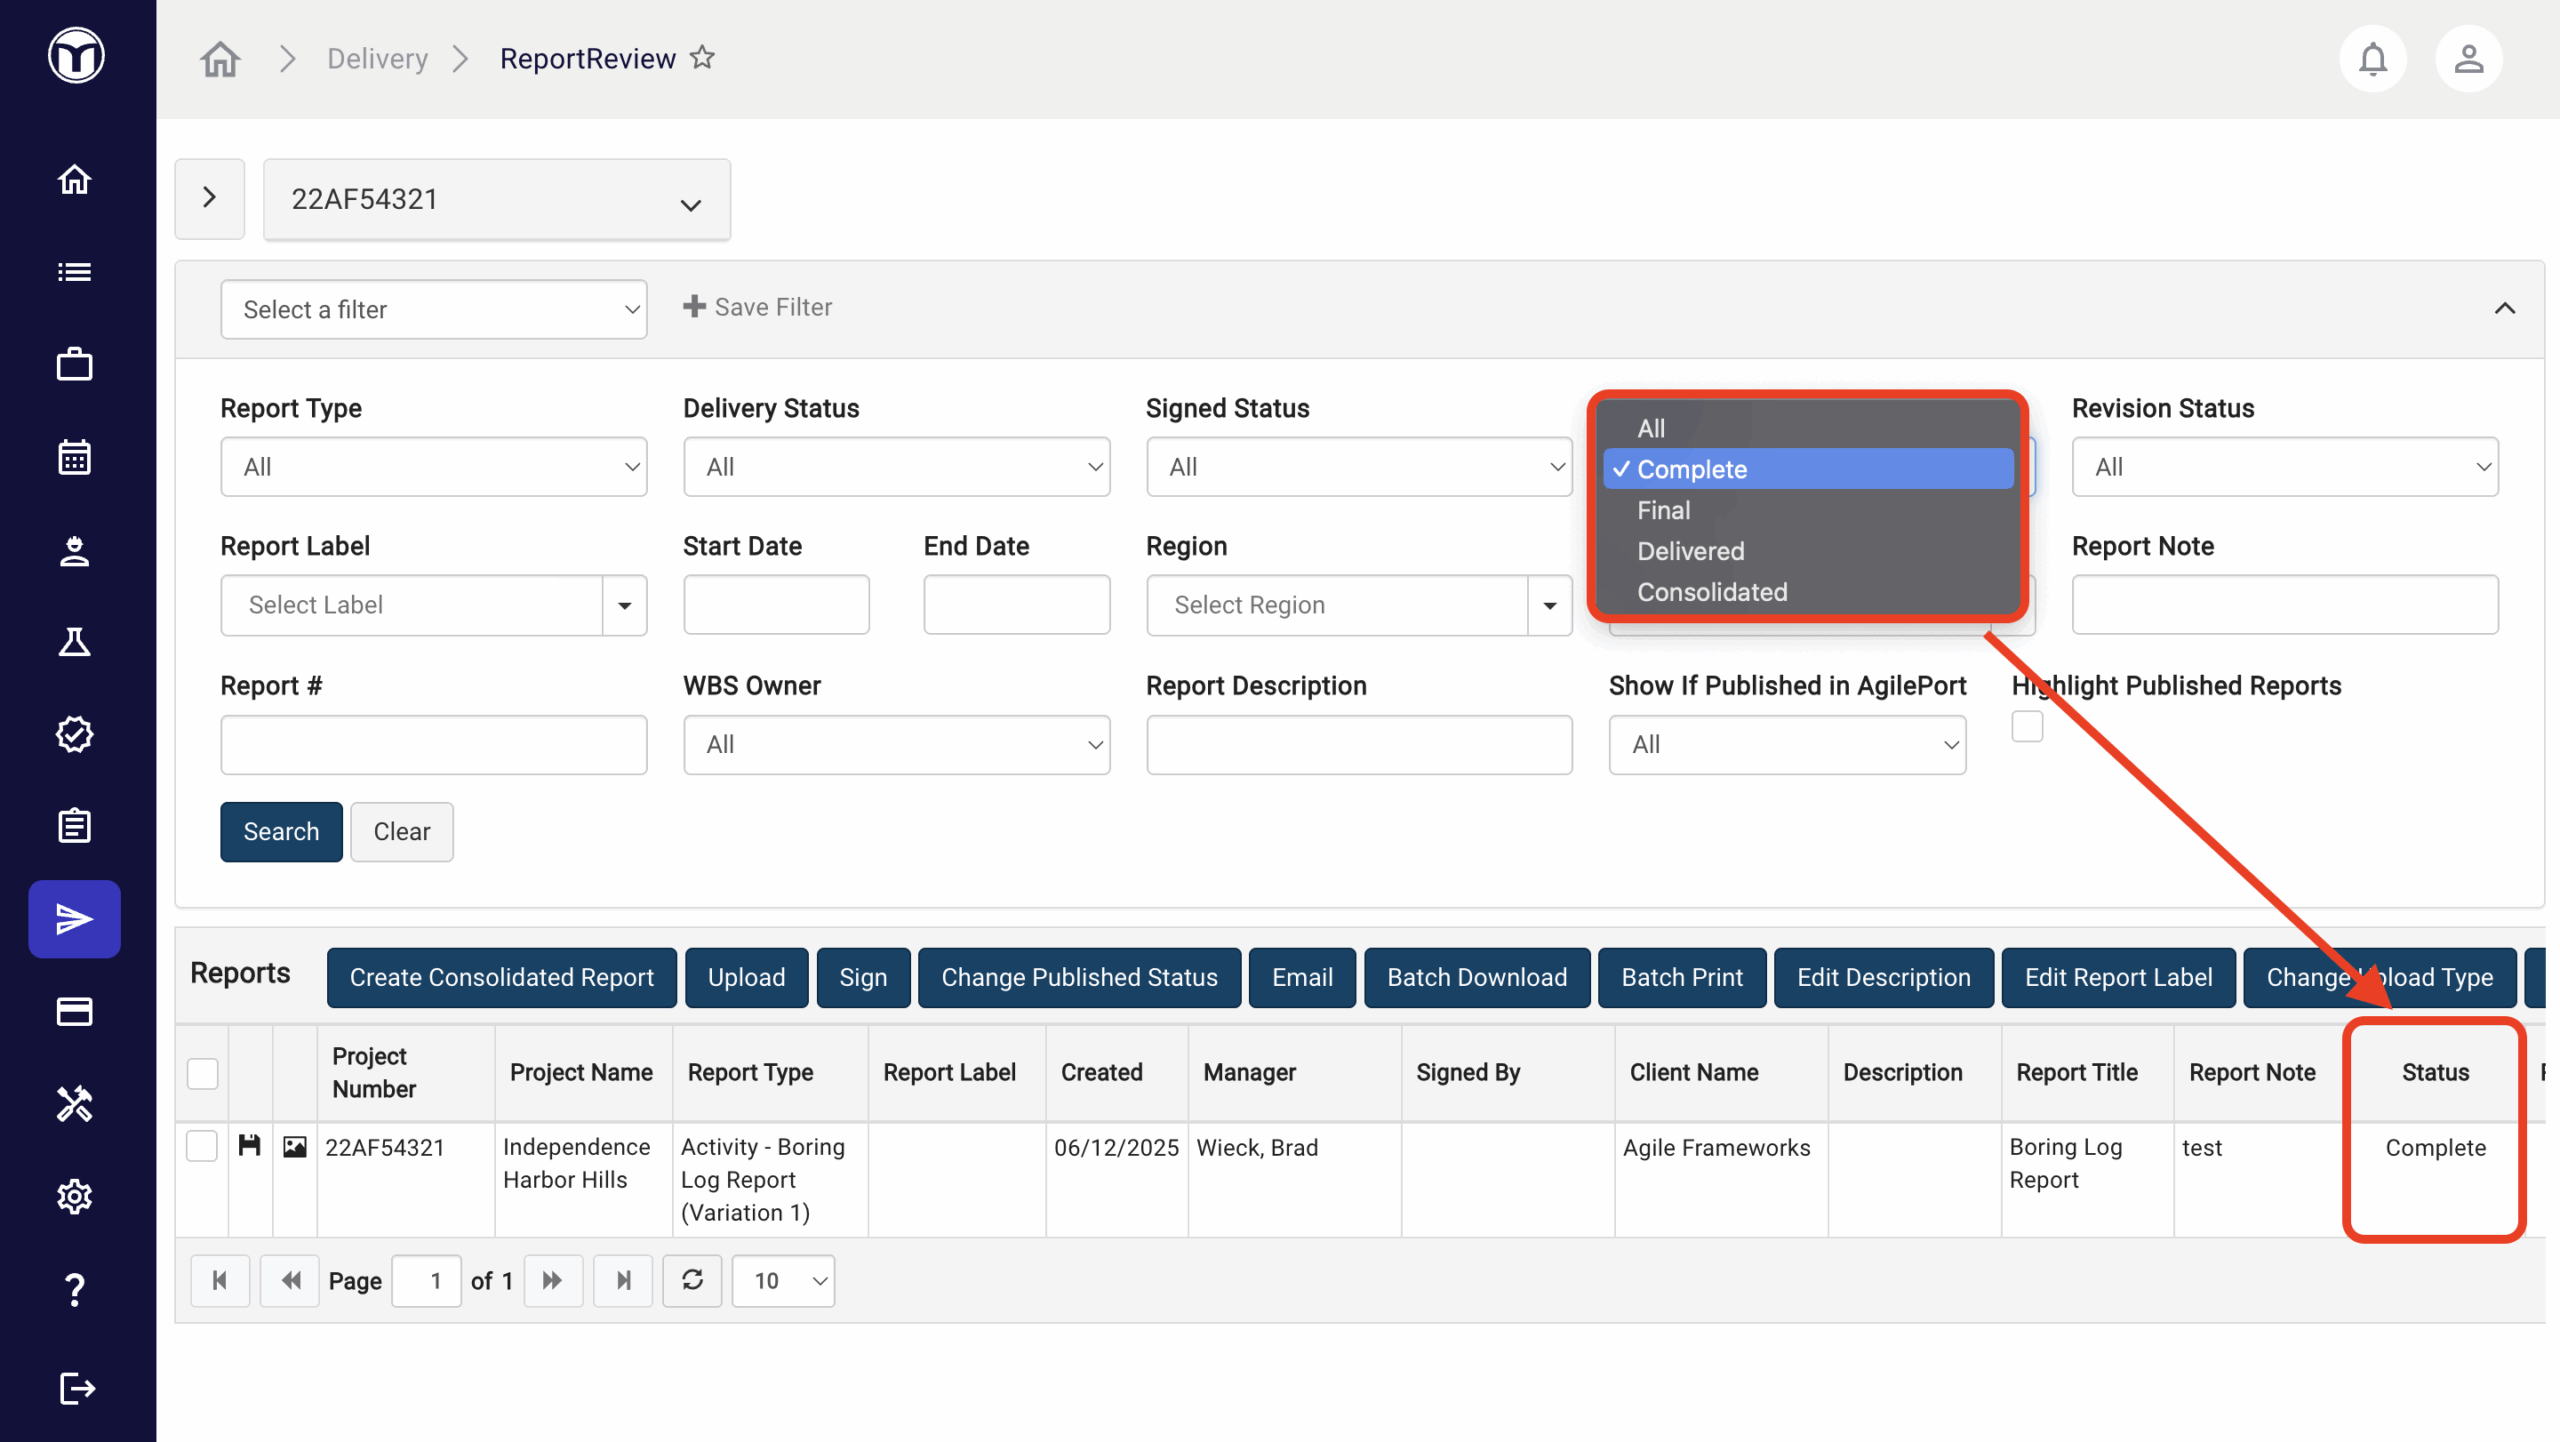Open the user profile icon
2560x1442 pixels.
point(2468,59)
